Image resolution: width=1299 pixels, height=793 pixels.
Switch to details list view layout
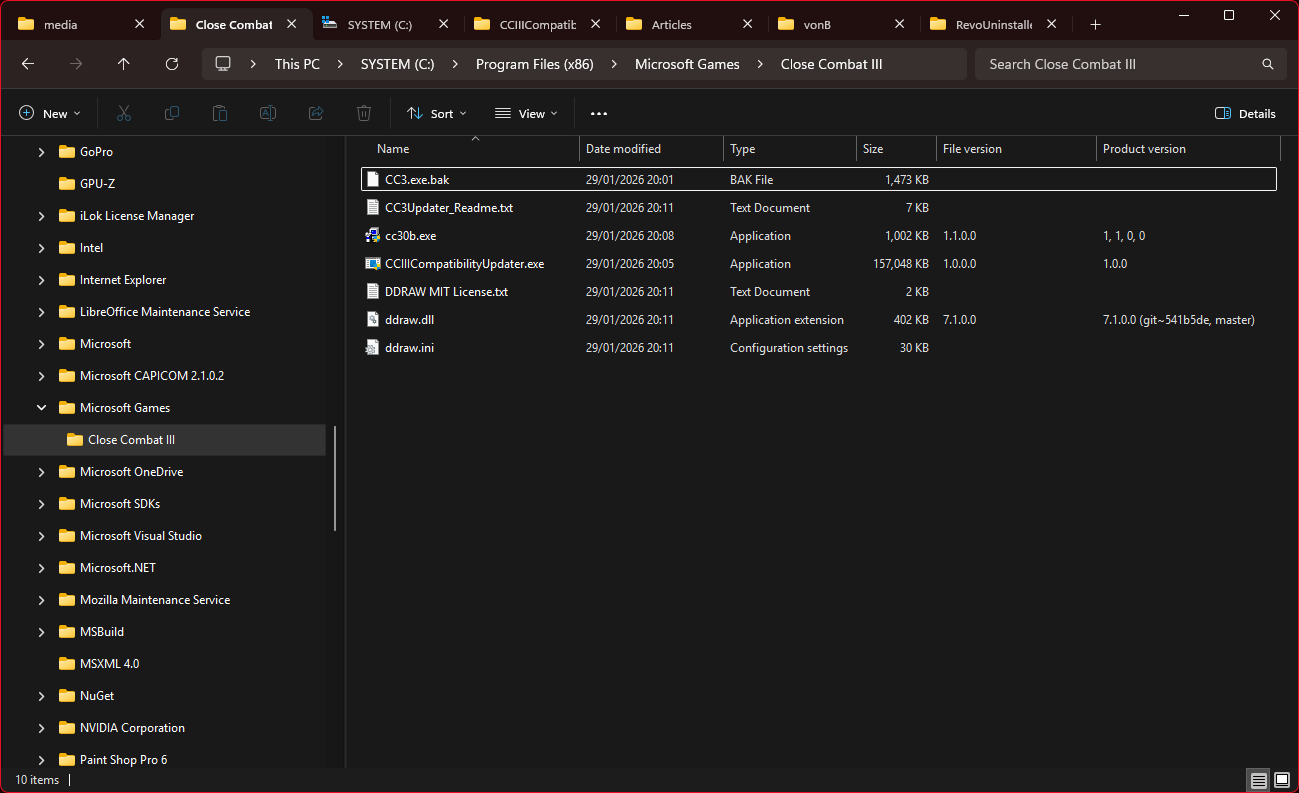point(1258,780)
